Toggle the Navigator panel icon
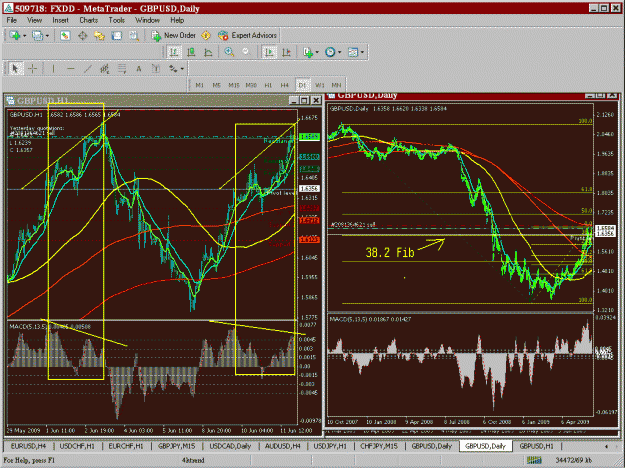The width and height of the screenshot is (625, 468). [99, 35]
